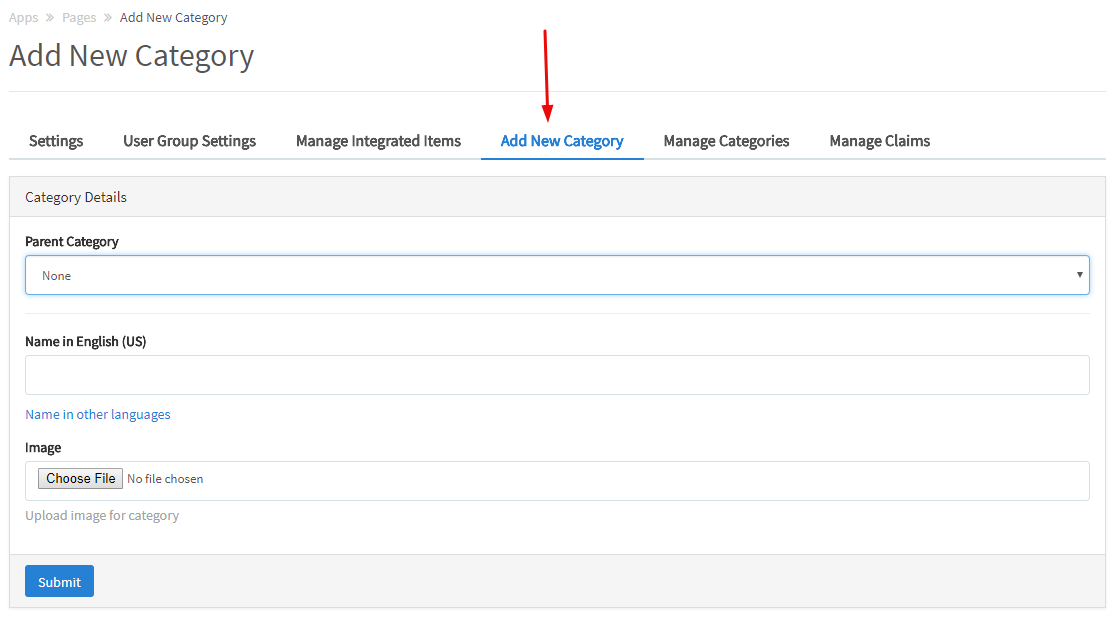1120x618 pixels.
Task: Open the User Group Settings tab
Action: coord(189,141)
